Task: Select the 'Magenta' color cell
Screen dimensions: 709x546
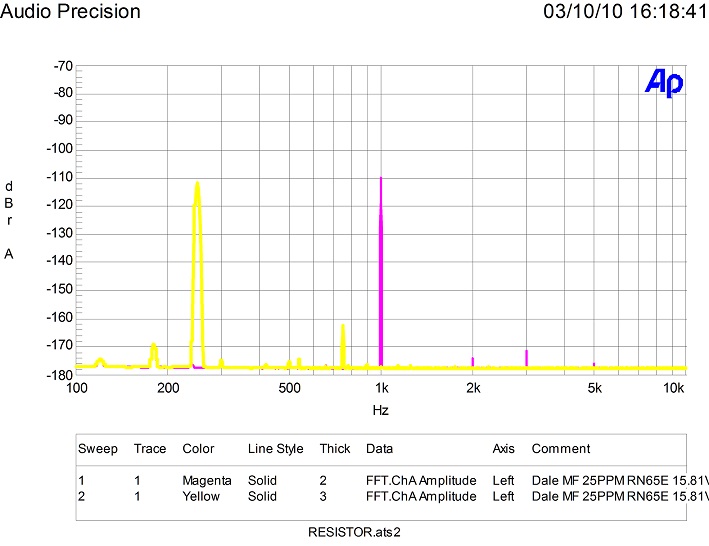Action: point(207,481)
